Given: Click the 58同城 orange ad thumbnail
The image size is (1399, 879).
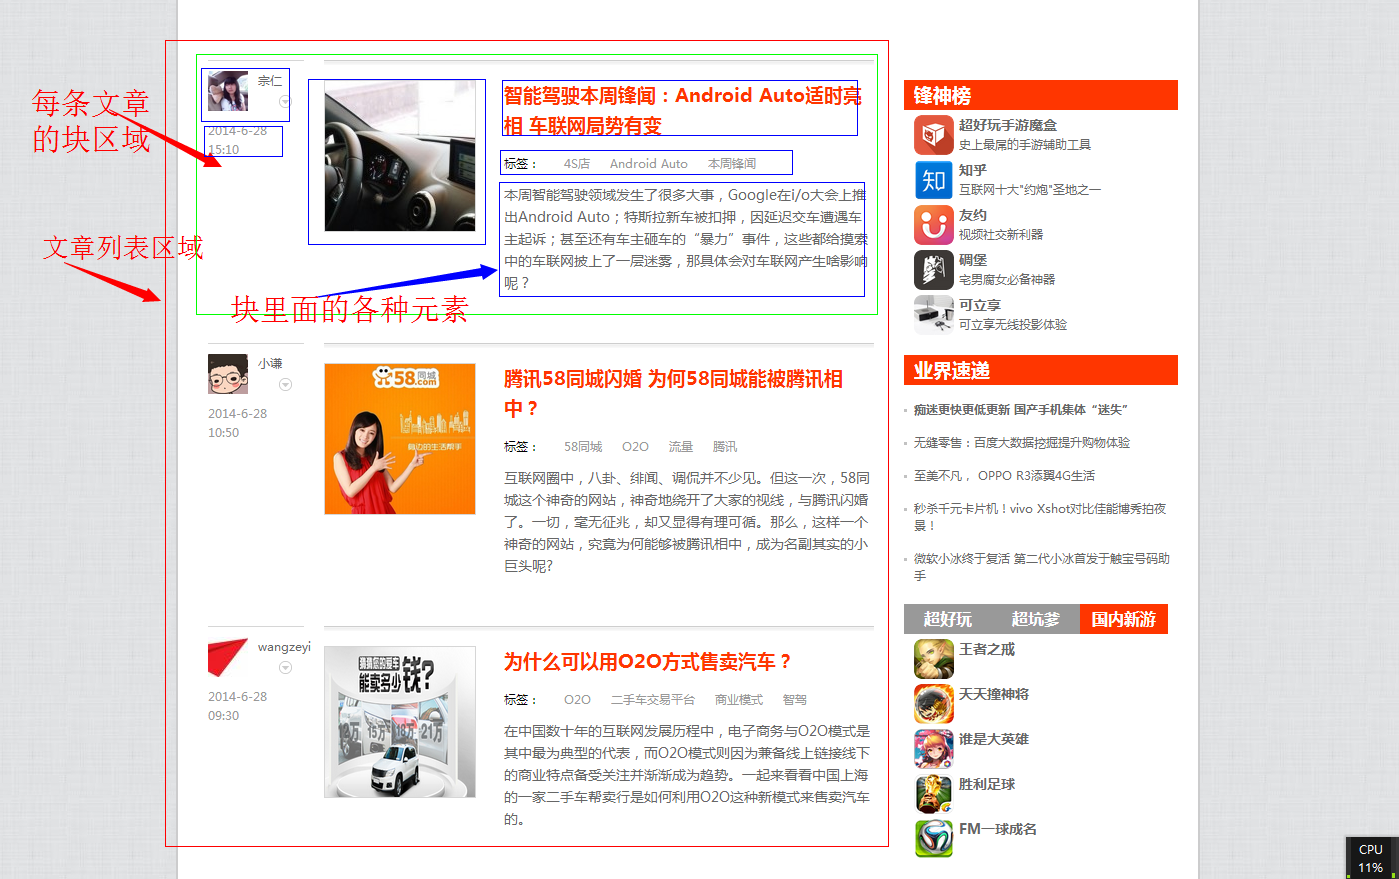Looking at the screenshot, I should click(399, 439).
